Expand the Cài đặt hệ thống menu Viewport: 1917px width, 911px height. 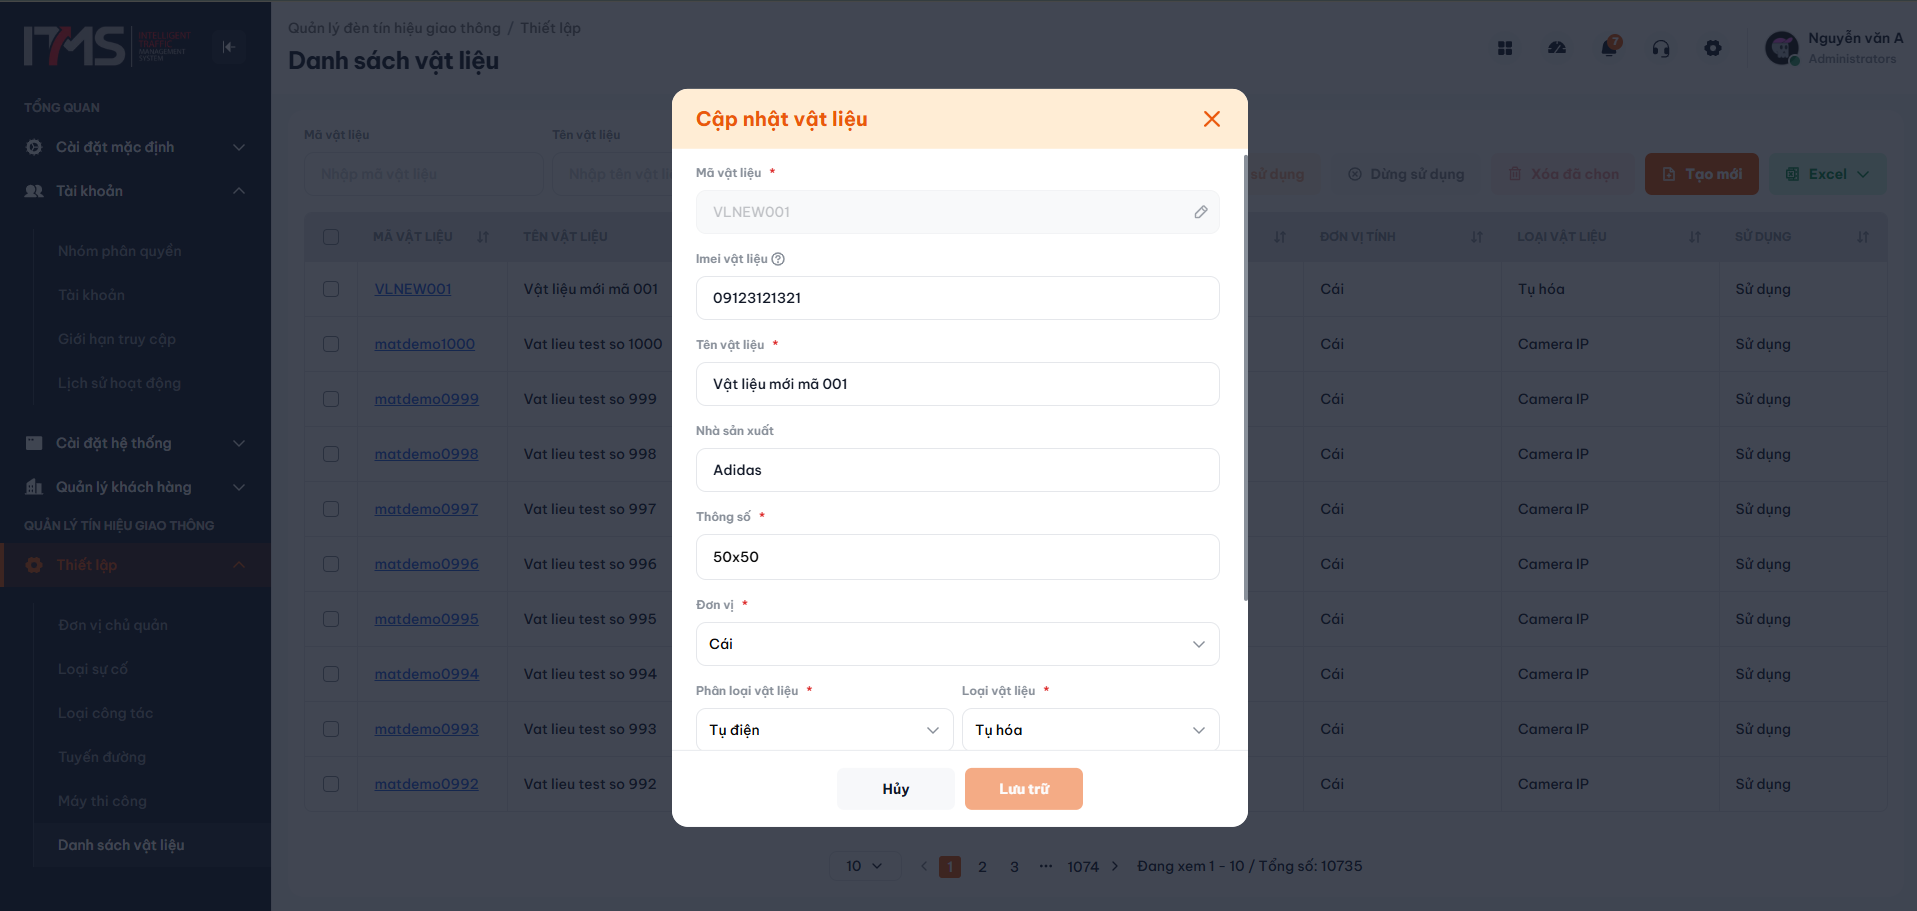point(135,443)
